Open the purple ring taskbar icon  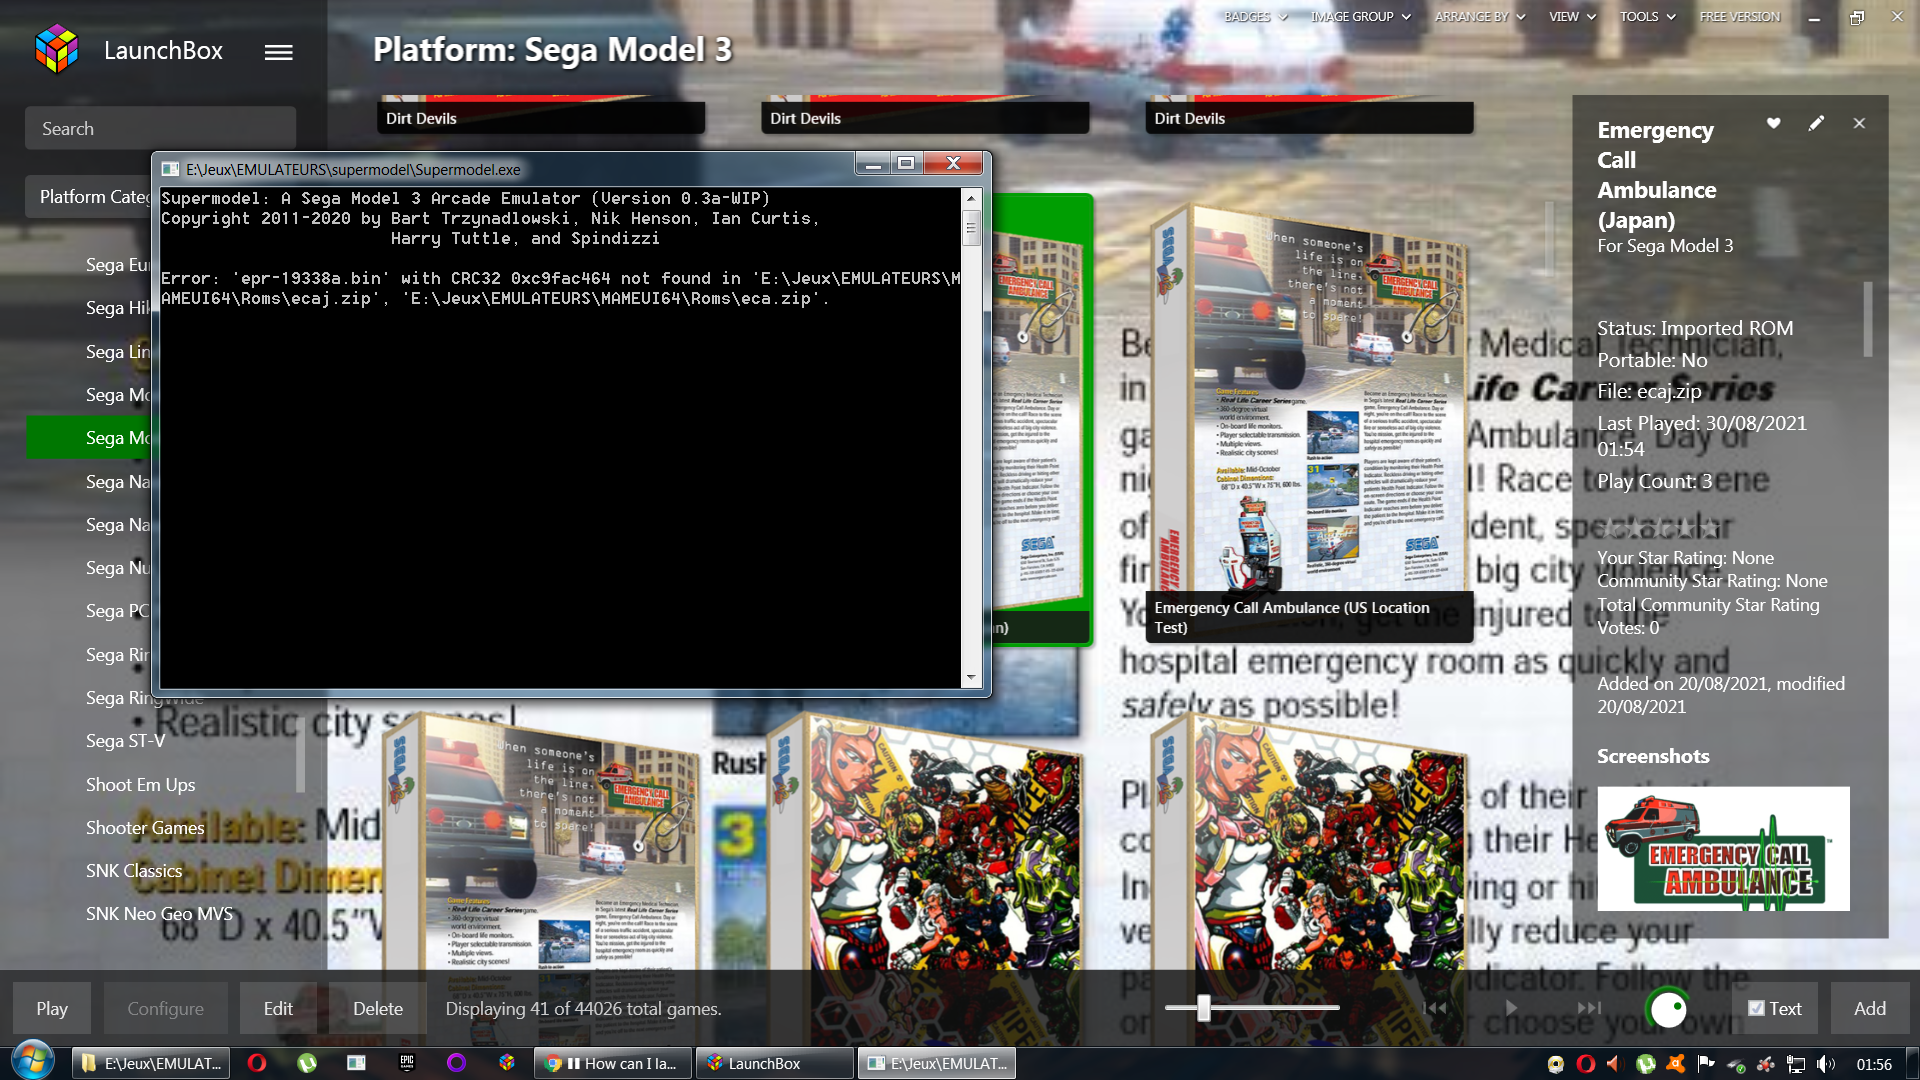(457, 1063)
